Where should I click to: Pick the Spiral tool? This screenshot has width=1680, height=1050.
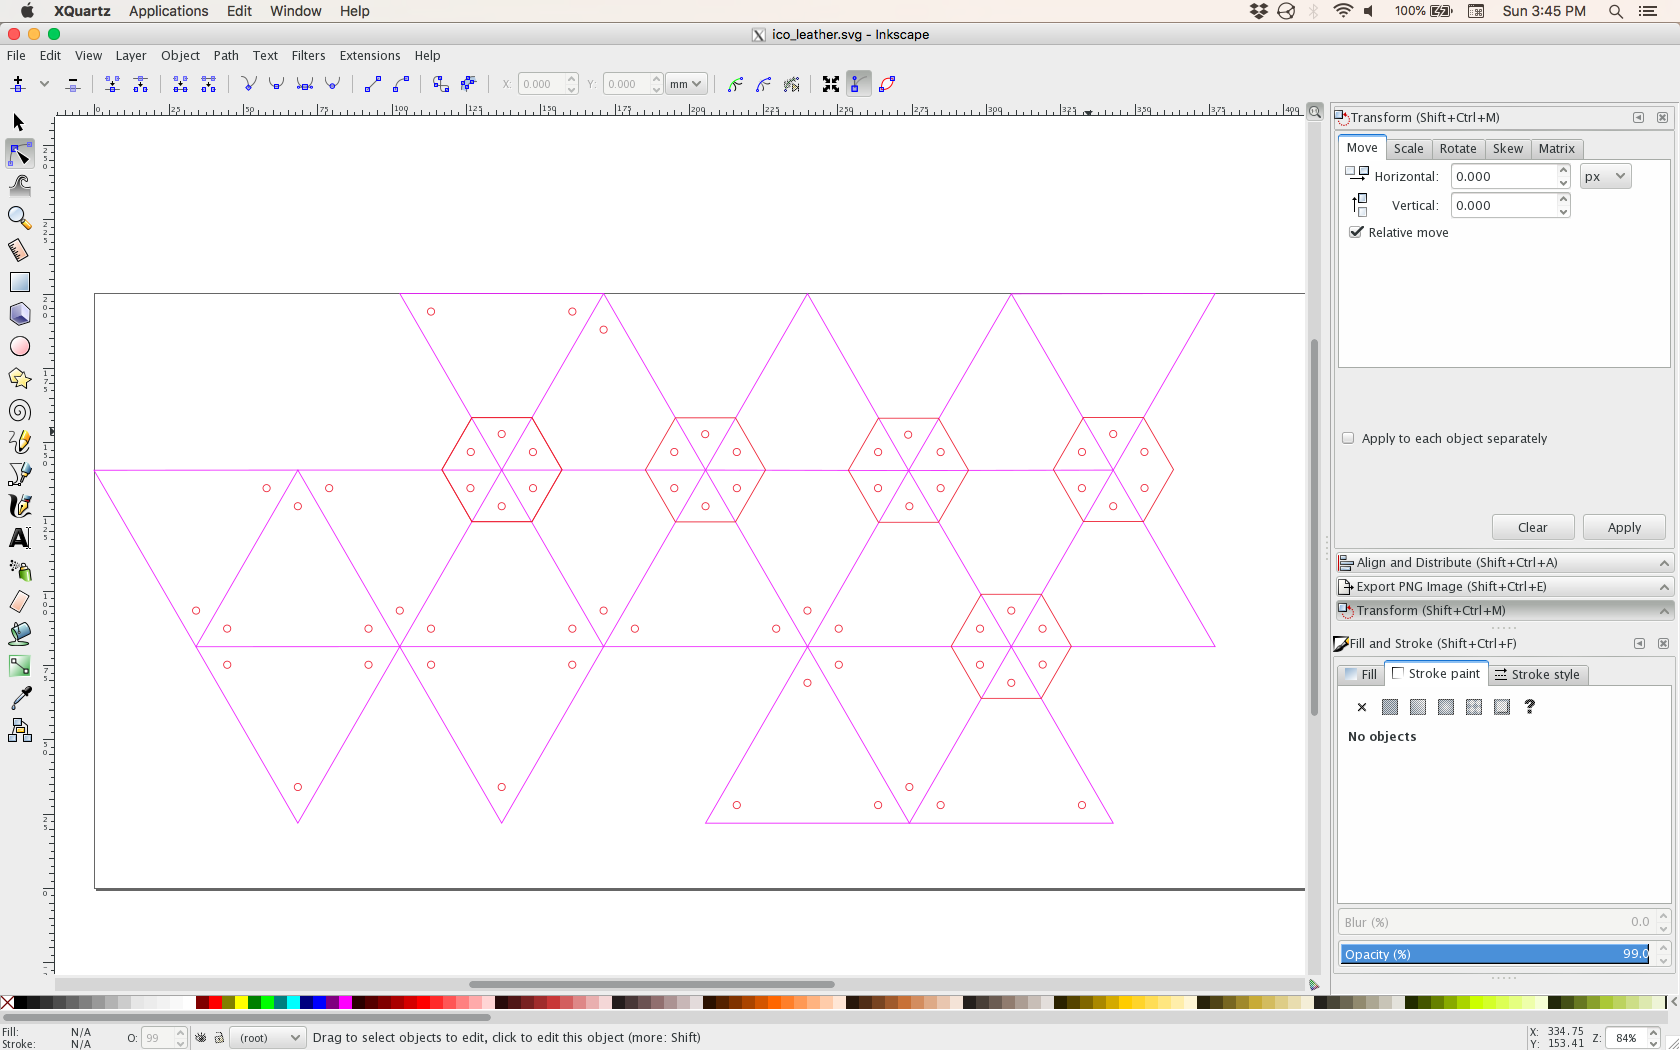coord(19,410)
